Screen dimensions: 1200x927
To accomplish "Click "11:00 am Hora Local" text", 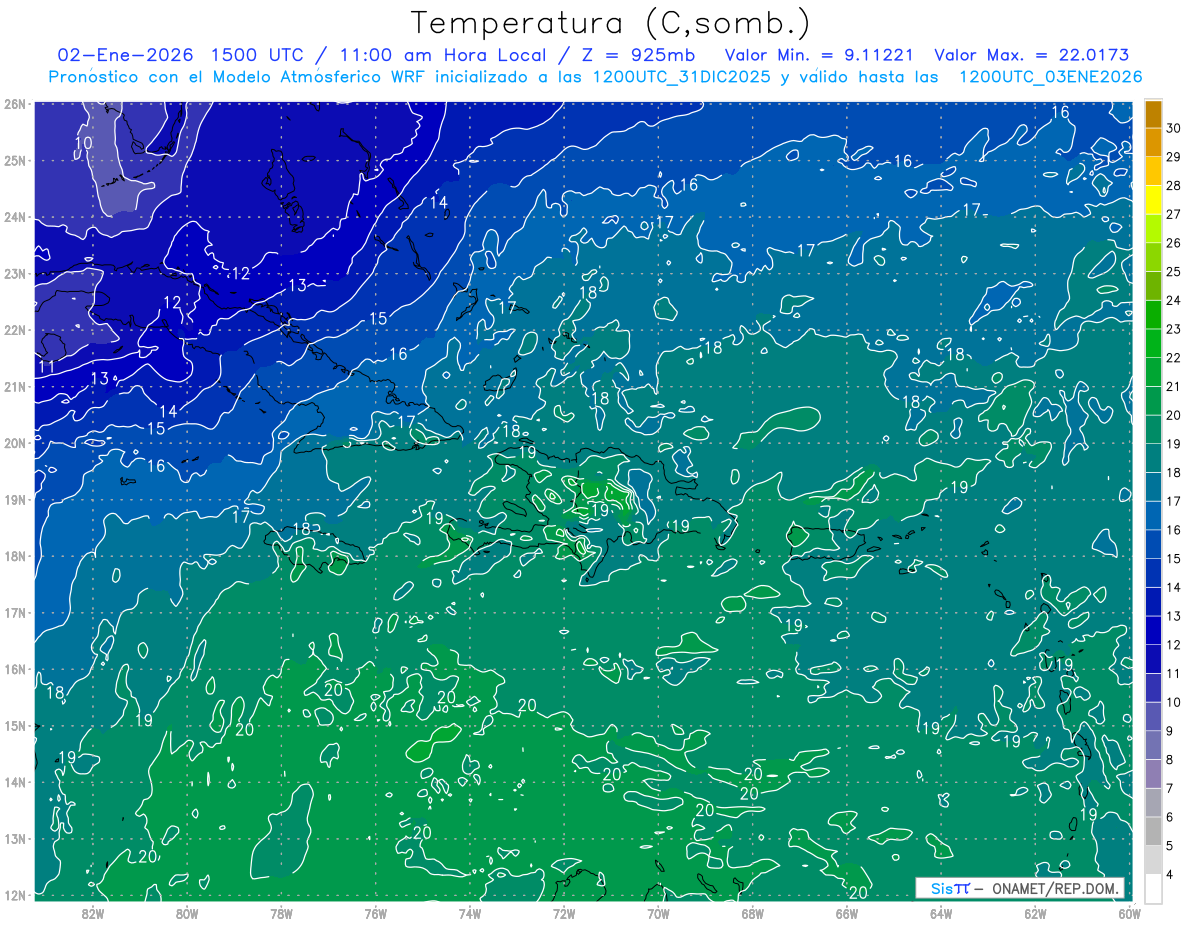I will pos(441,54).
